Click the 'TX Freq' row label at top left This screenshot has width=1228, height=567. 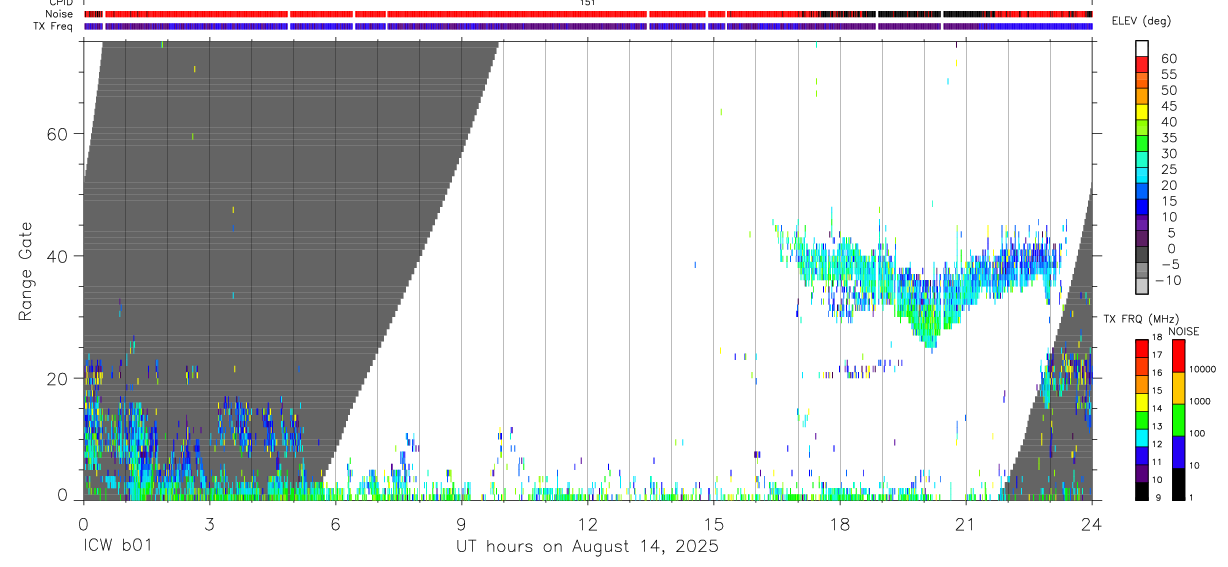(54, 26)
